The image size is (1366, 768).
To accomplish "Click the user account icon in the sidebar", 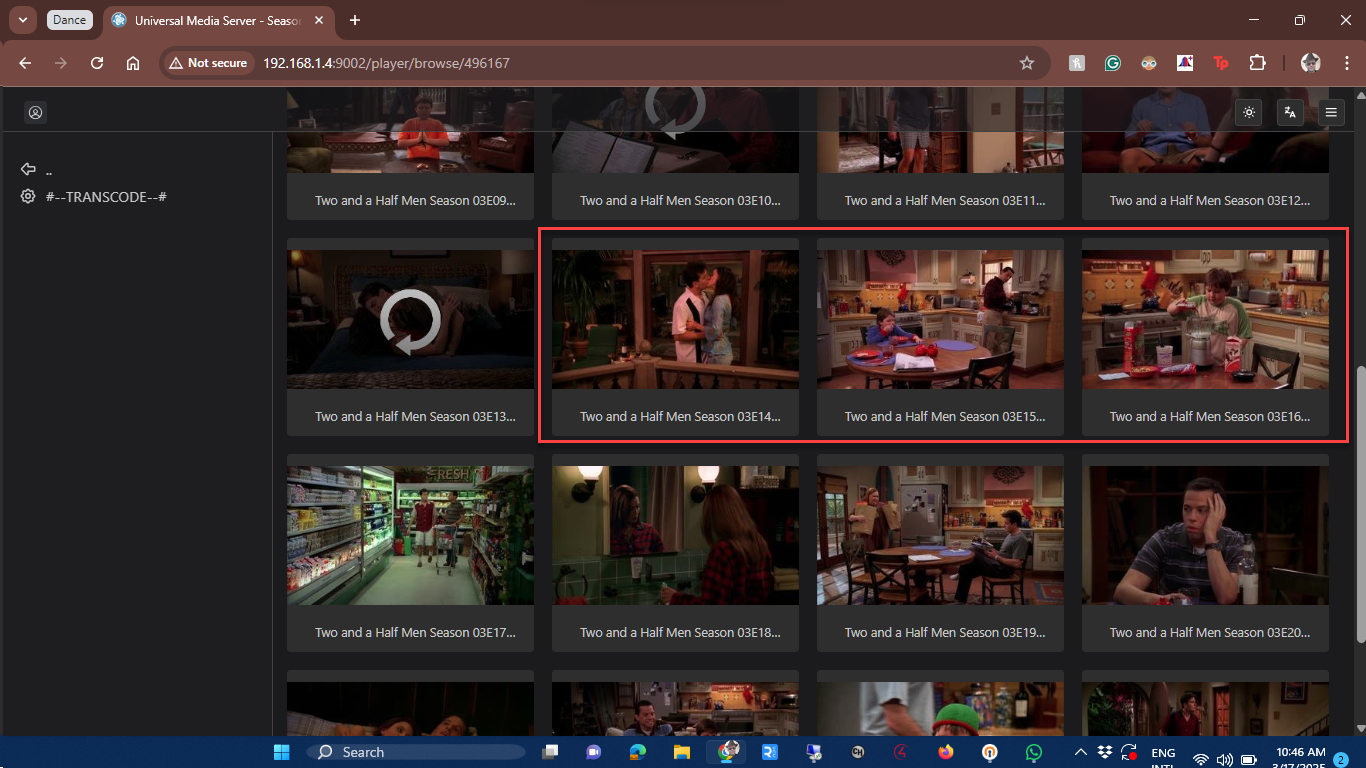I will tap(35, 113).
